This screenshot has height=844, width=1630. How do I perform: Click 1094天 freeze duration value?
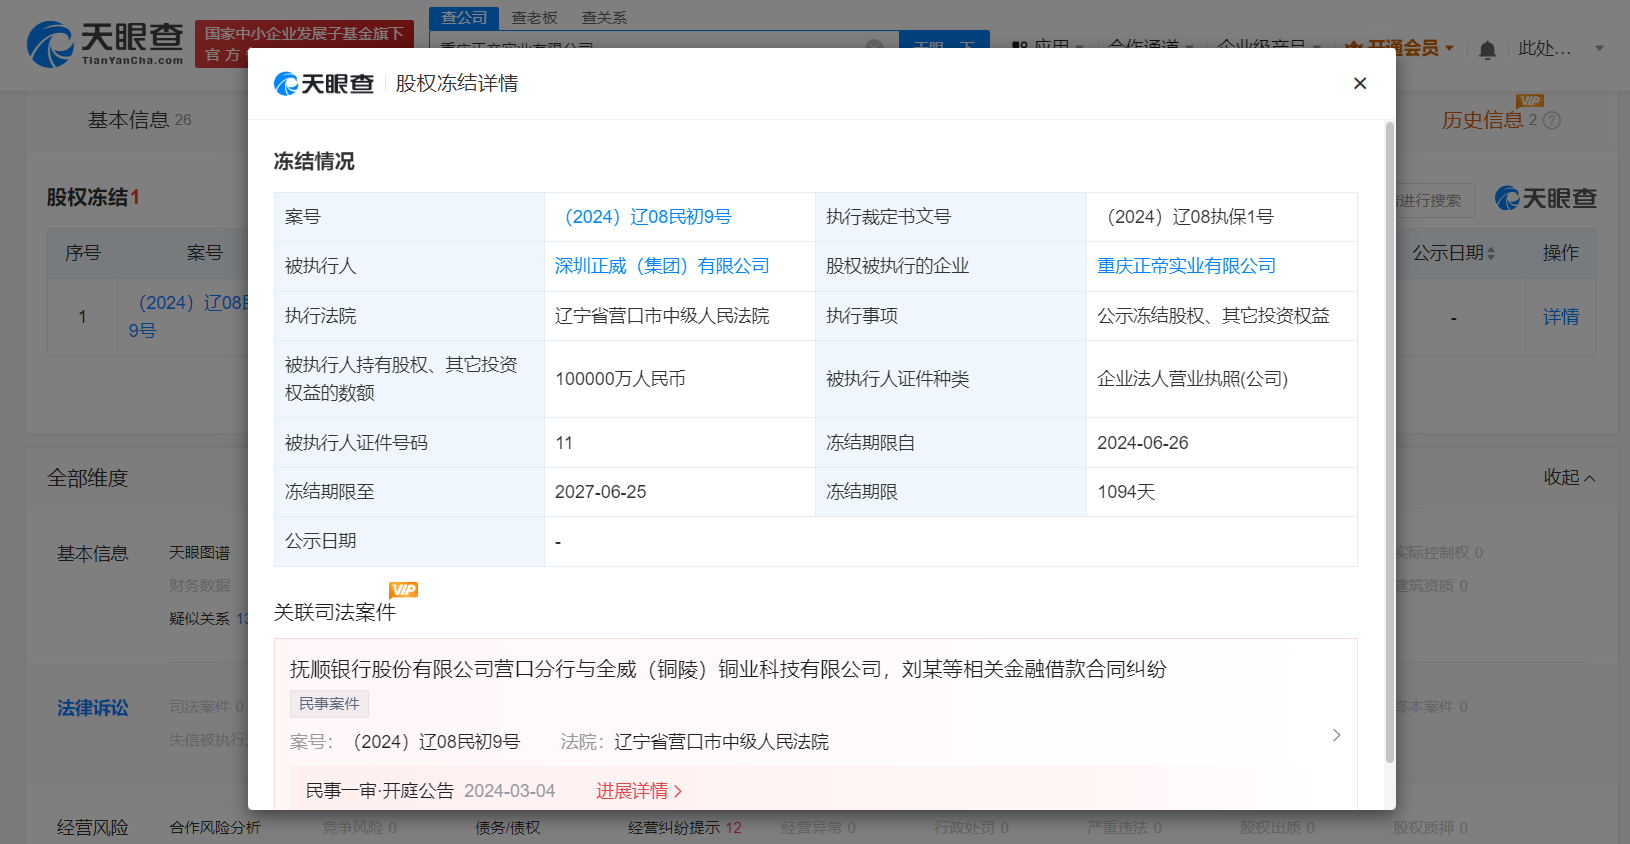tap(1126, 492)
